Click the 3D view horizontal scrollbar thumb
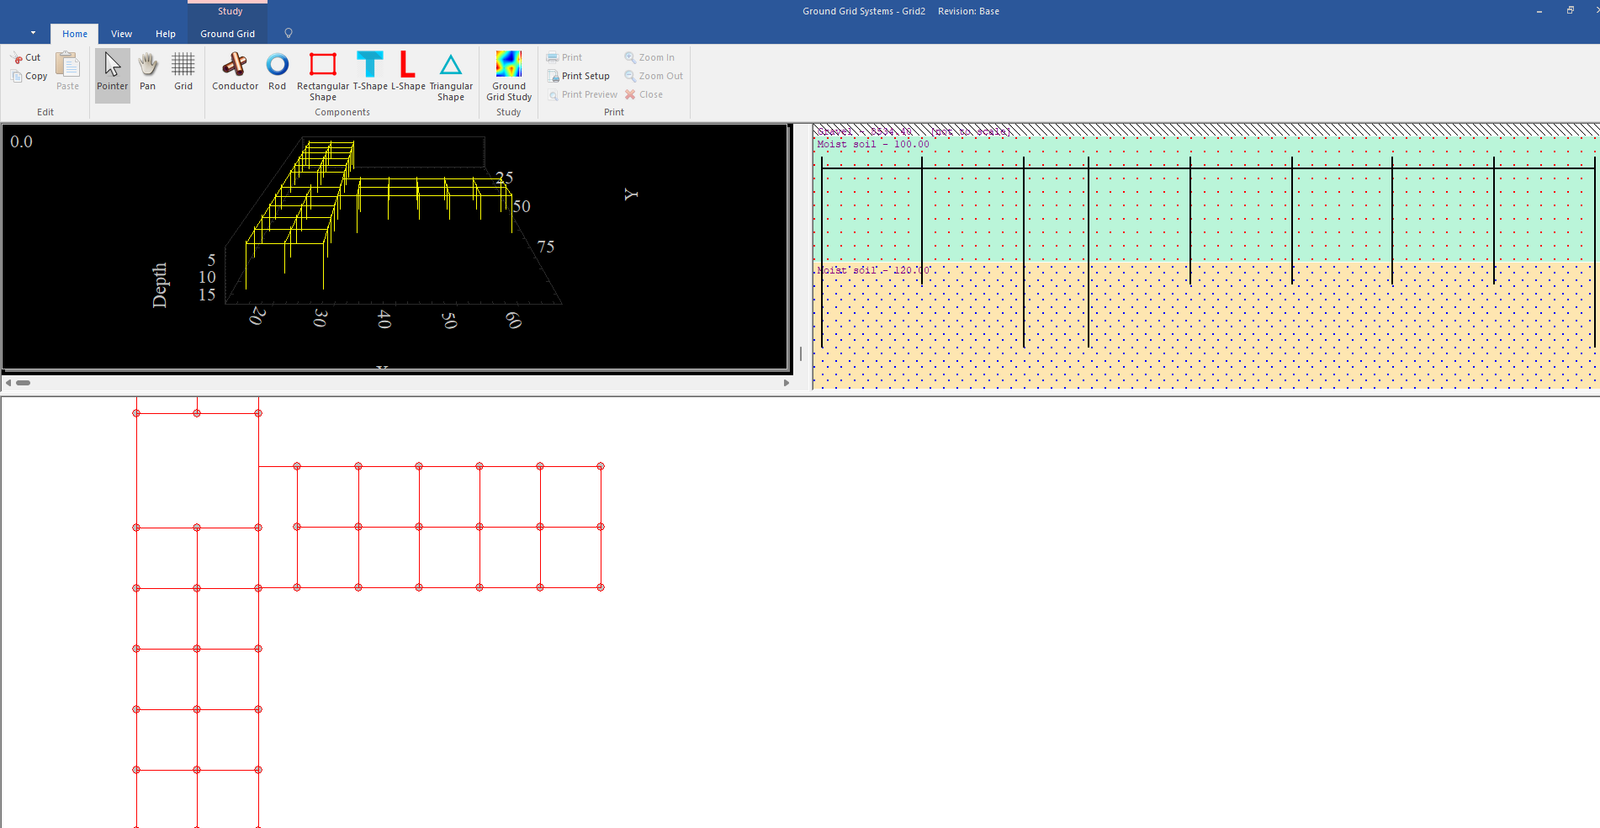This screenshot has width=1600, height=828. point(23,382)
